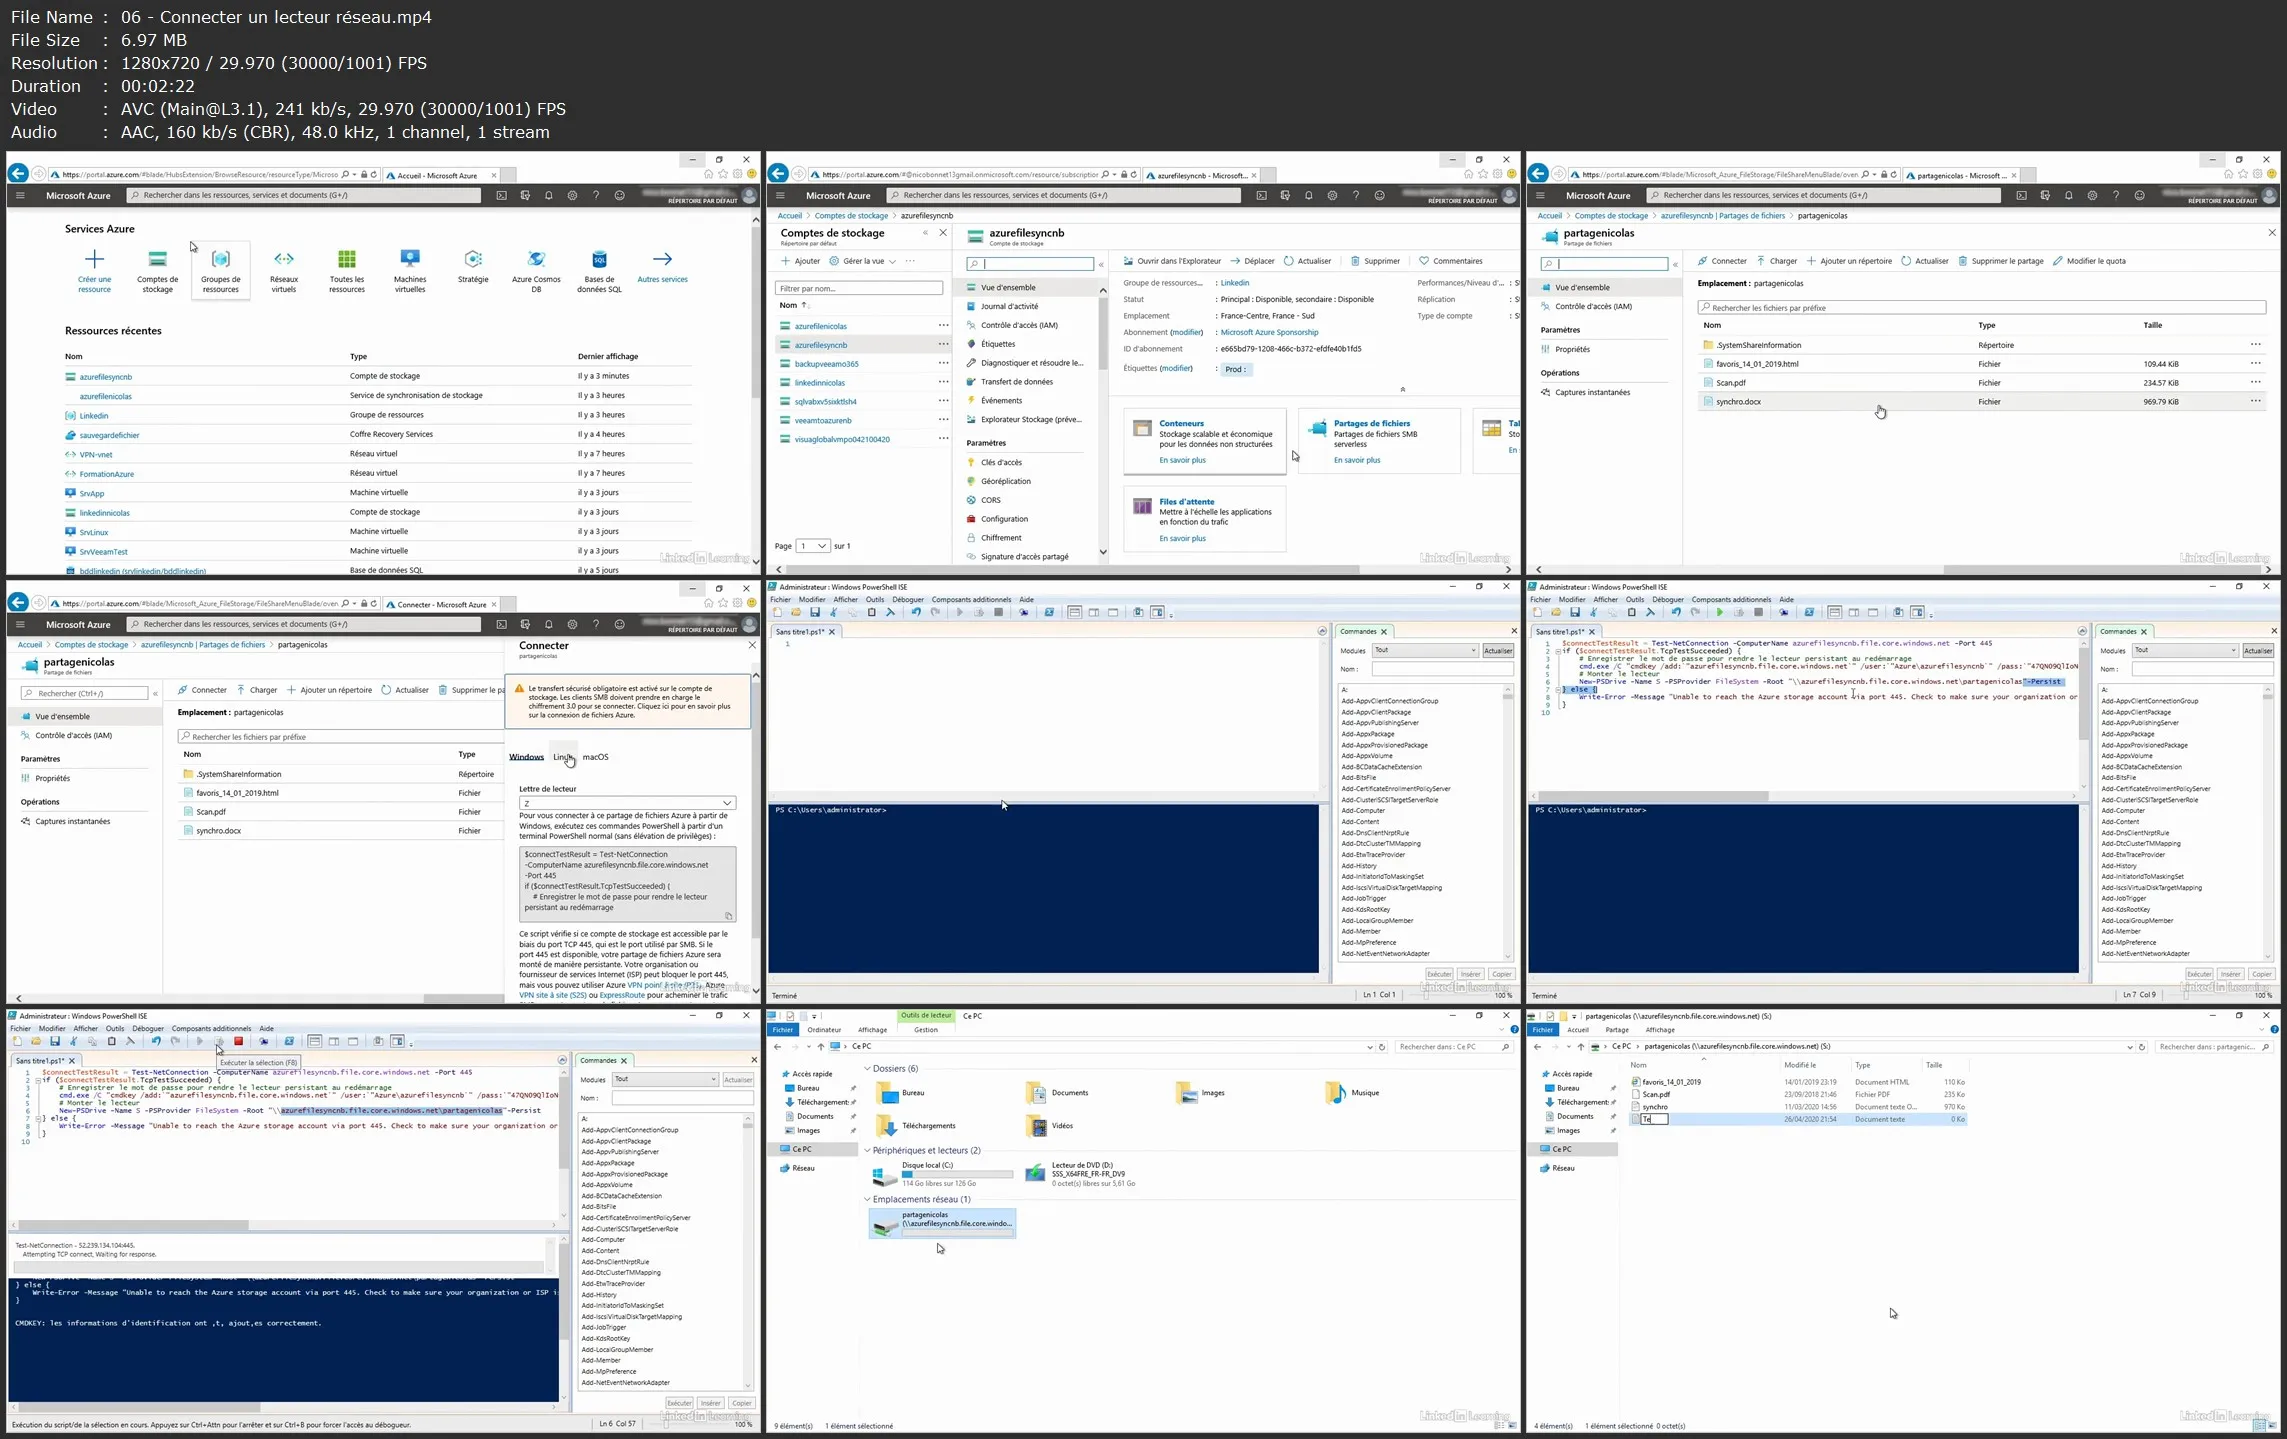Open Bases de données SQL service icon
Screen dimensions: 2287x1439
pos(599,270)
